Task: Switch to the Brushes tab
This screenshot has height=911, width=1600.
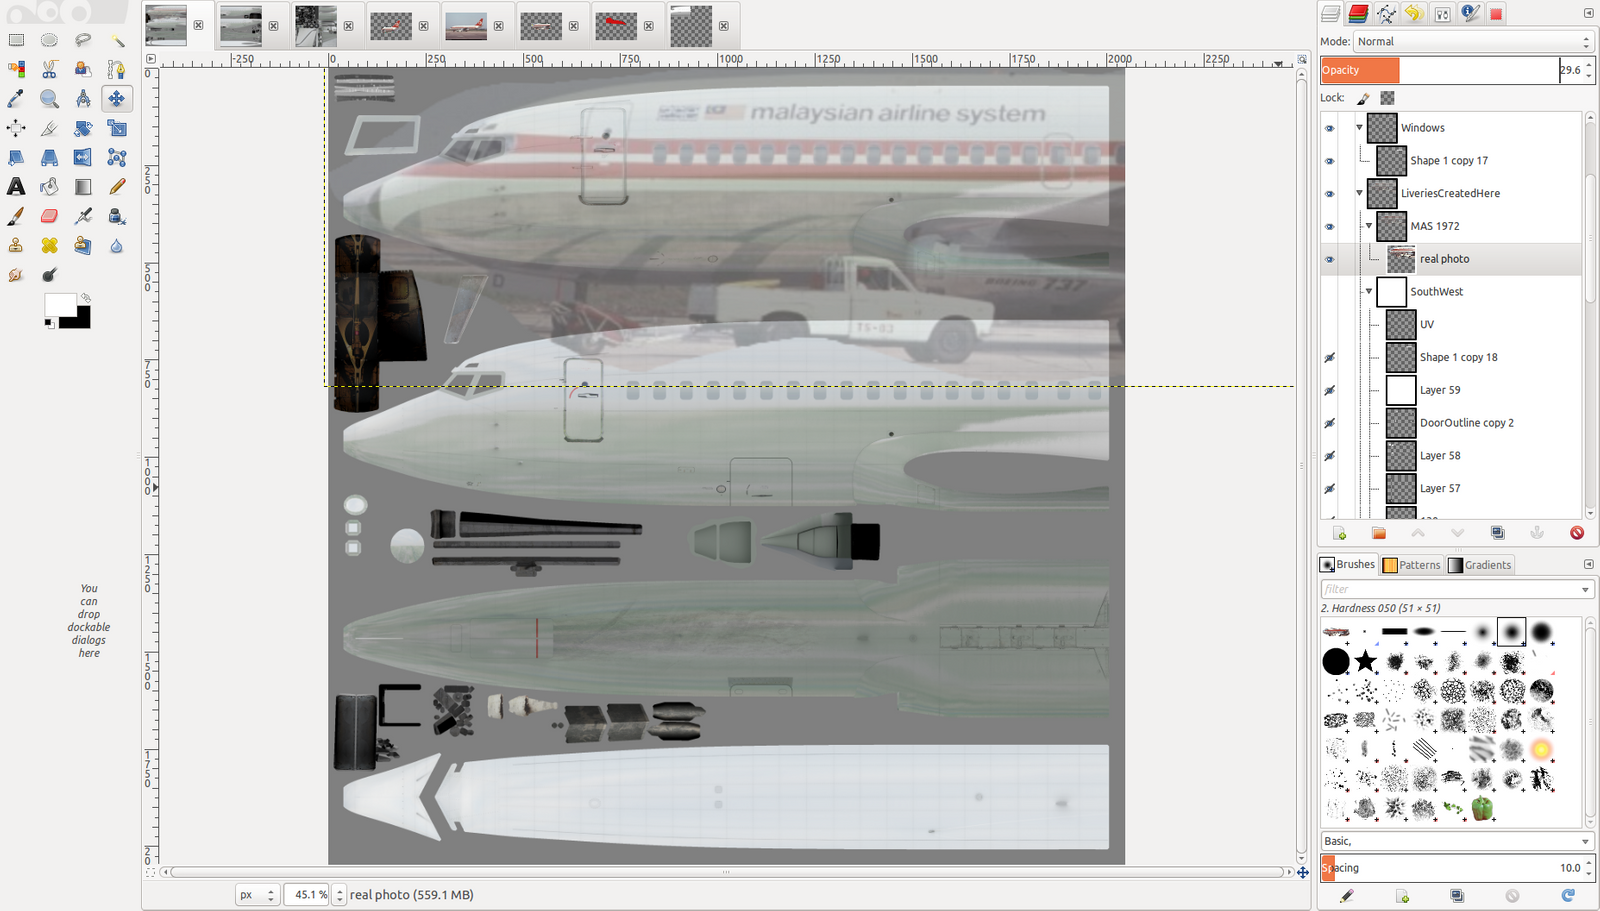Action: 1348,565
